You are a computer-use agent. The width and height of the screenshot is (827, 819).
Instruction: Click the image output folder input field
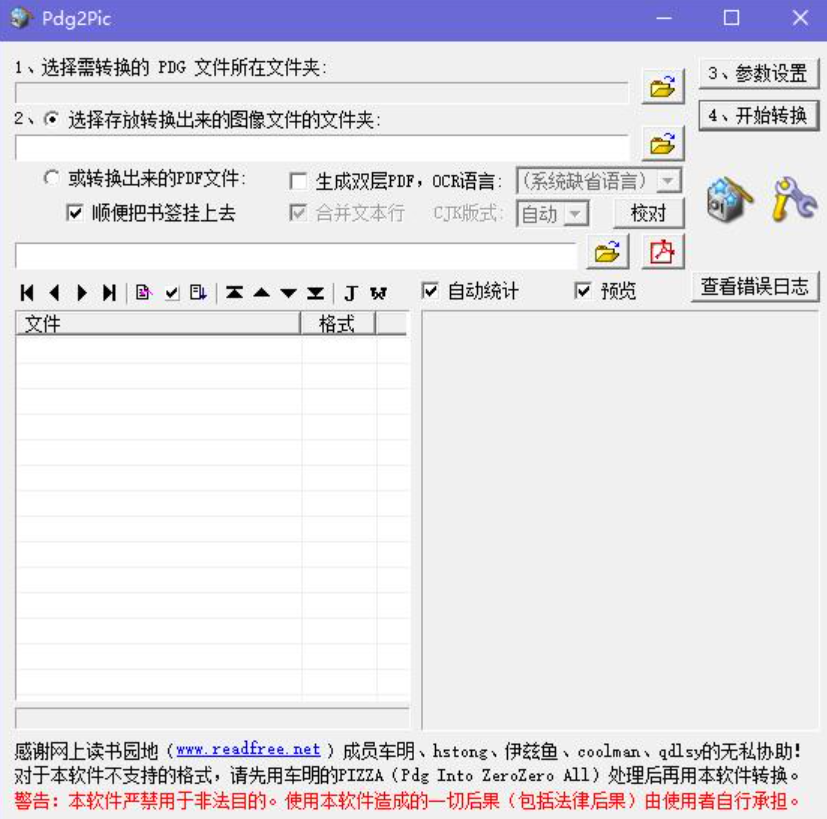coord(322,148)
